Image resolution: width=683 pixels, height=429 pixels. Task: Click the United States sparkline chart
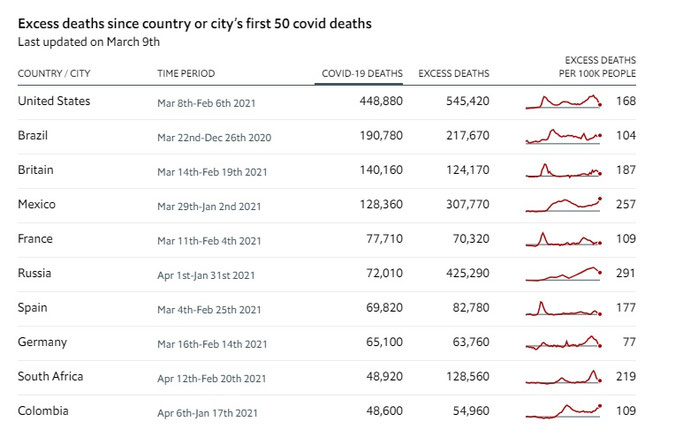pos(564,101)
